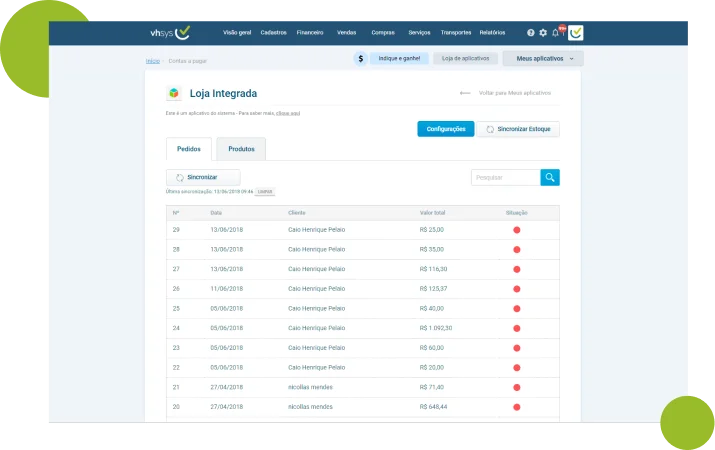This screenshot has height=450, width=715.
Task: Click the Cliente column header
Action: (x=297, y=213)
